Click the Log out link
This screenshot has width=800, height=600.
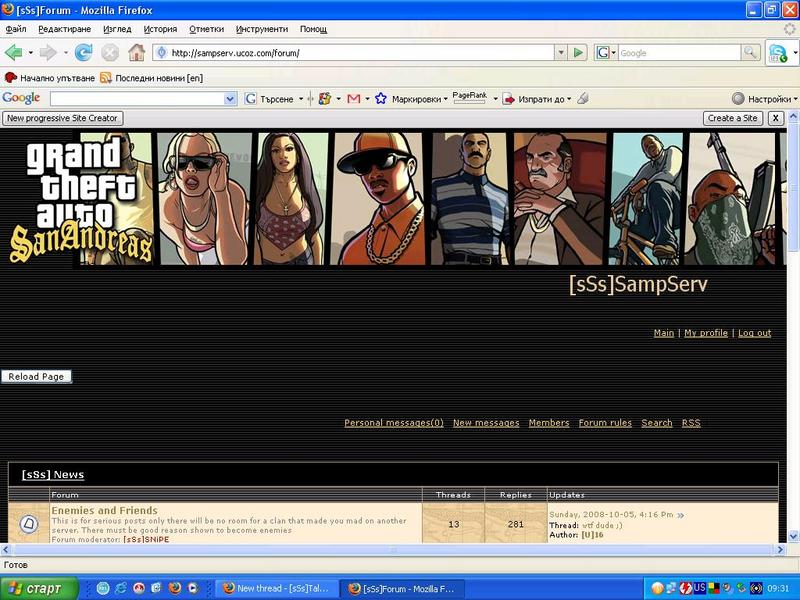[755, 333]
